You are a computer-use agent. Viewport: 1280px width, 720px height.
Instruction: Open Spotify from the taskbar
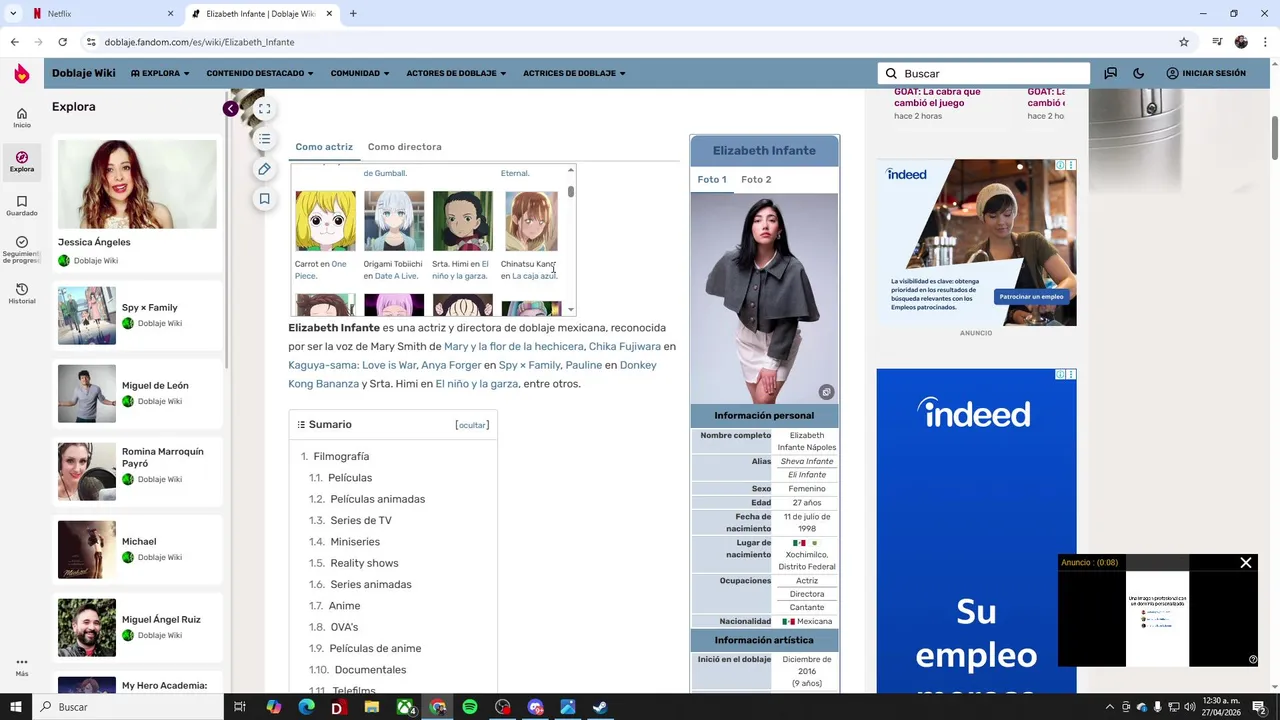tap(470, 707)
